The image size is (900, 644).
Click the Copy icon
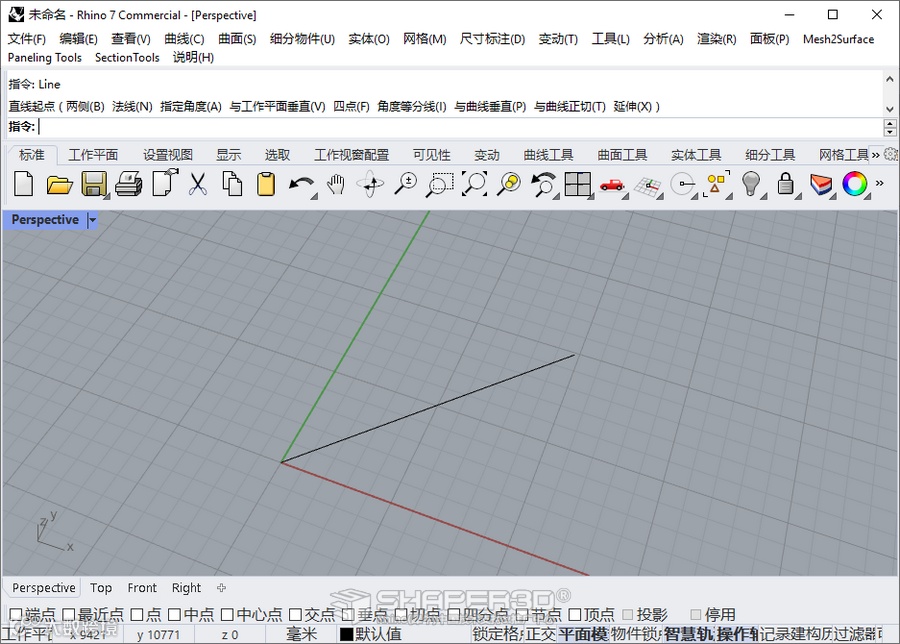click(232, 185)
